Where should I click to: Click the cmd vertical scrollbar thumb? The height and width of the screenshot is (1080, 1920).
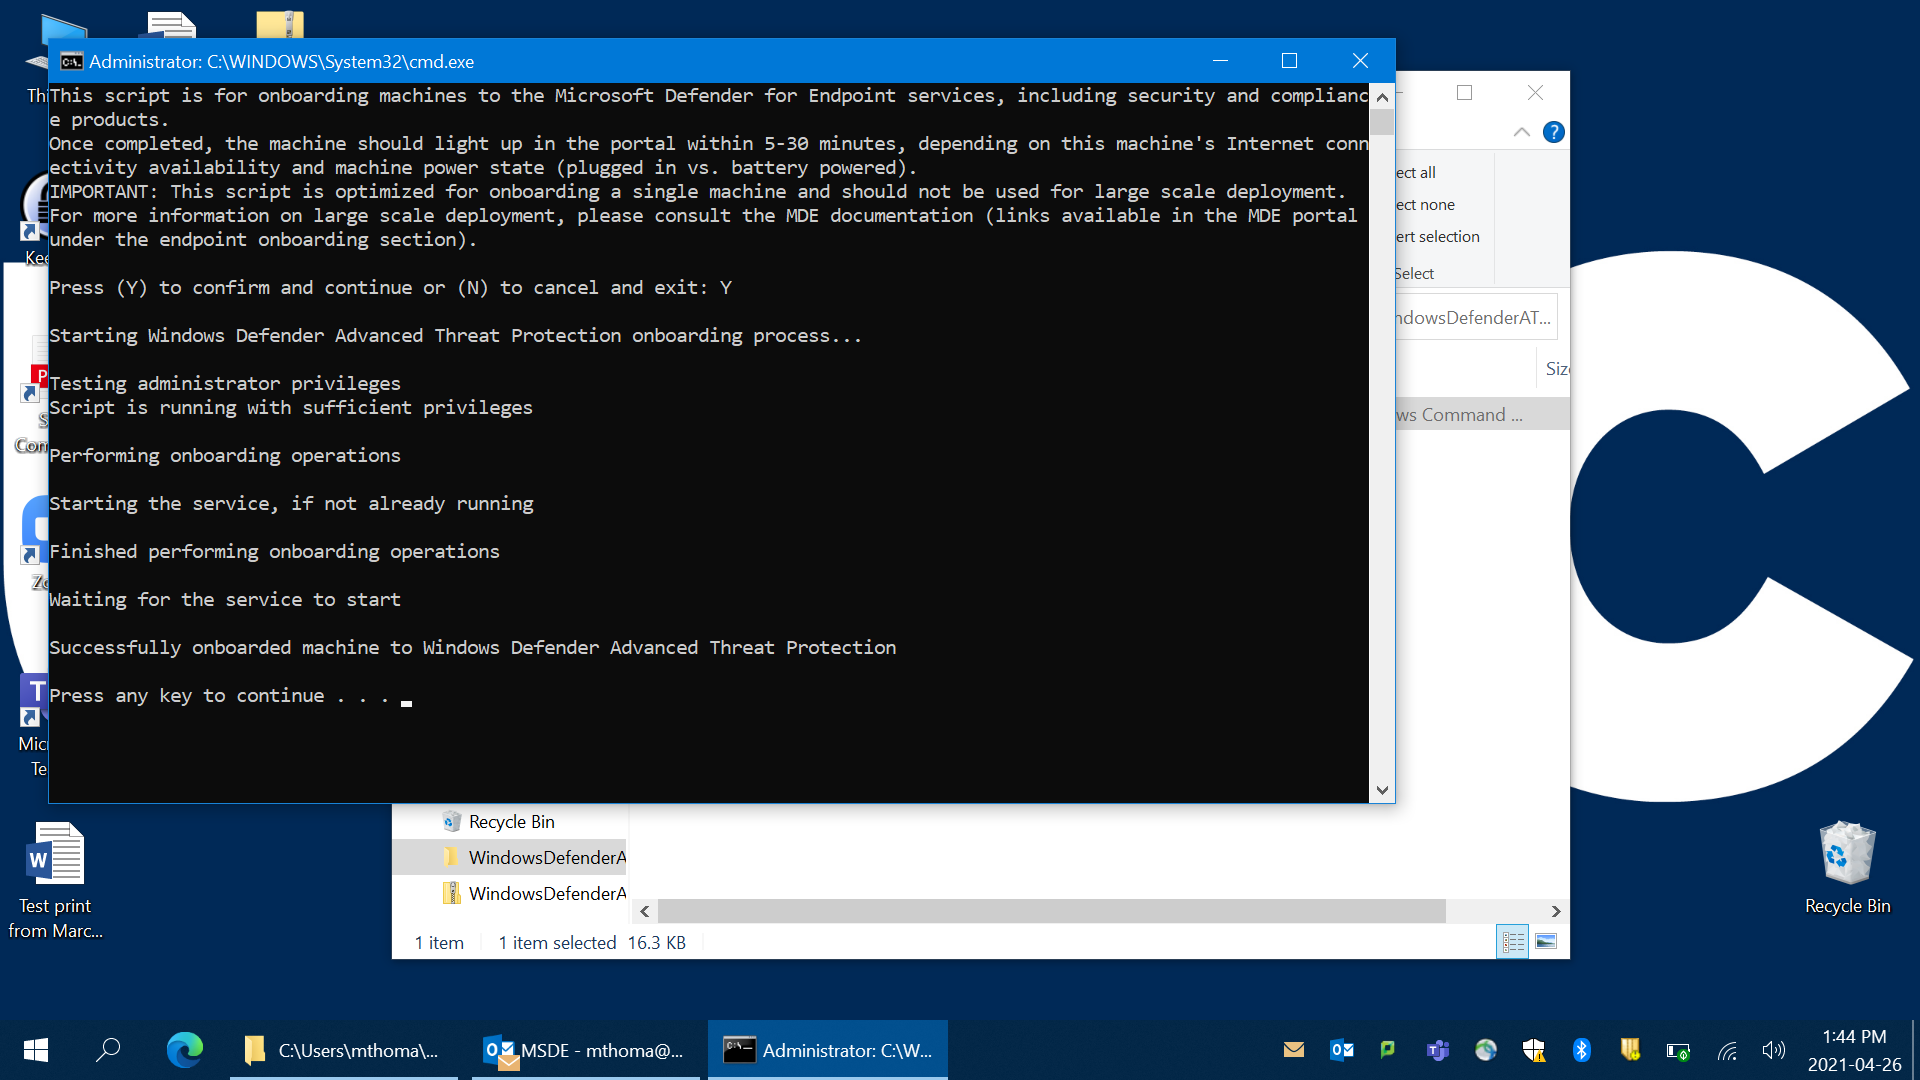(x=1382, y=122)
